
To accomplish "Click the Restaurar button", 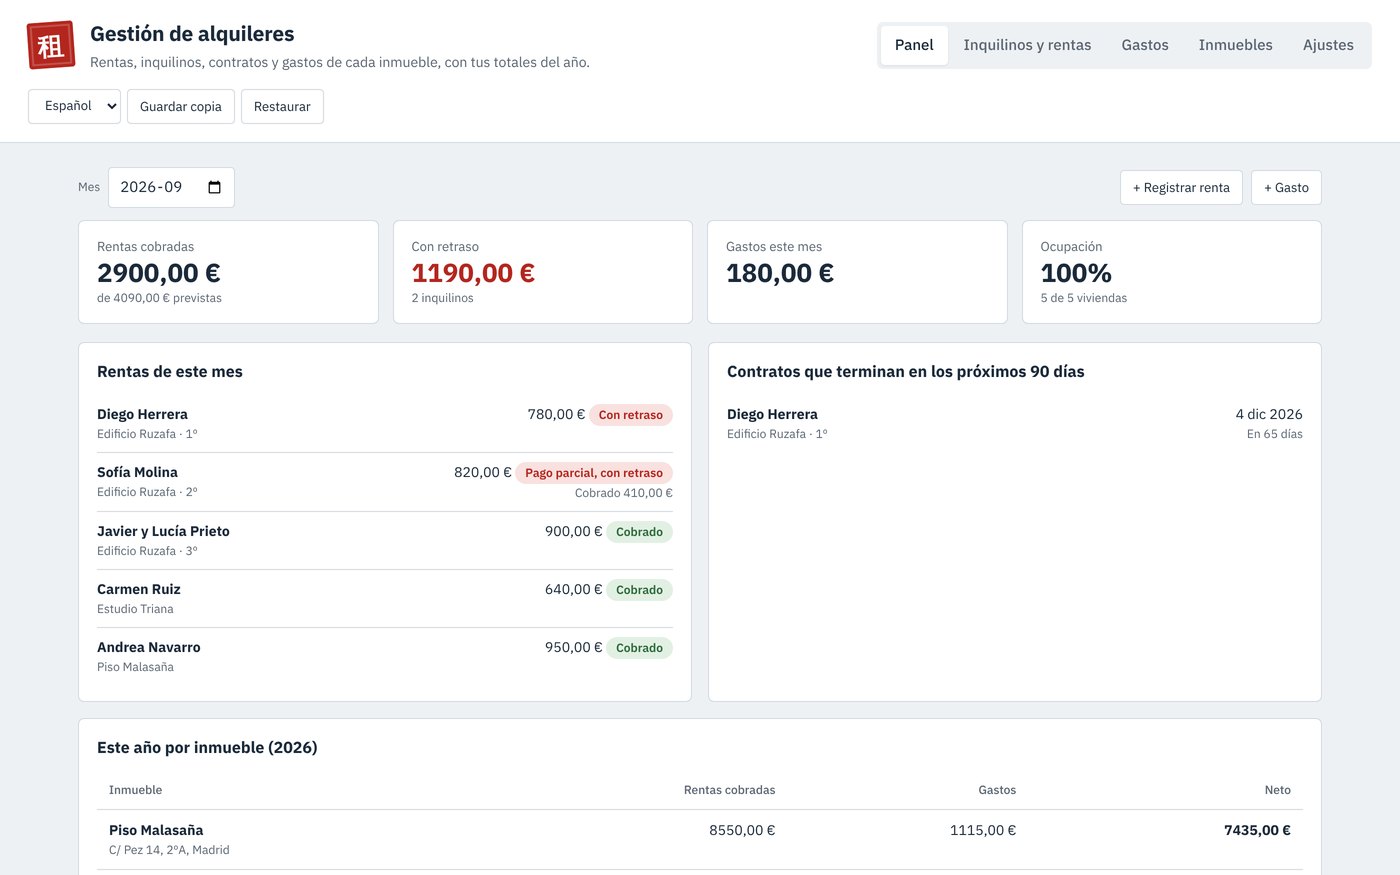I will pos(282,106).
